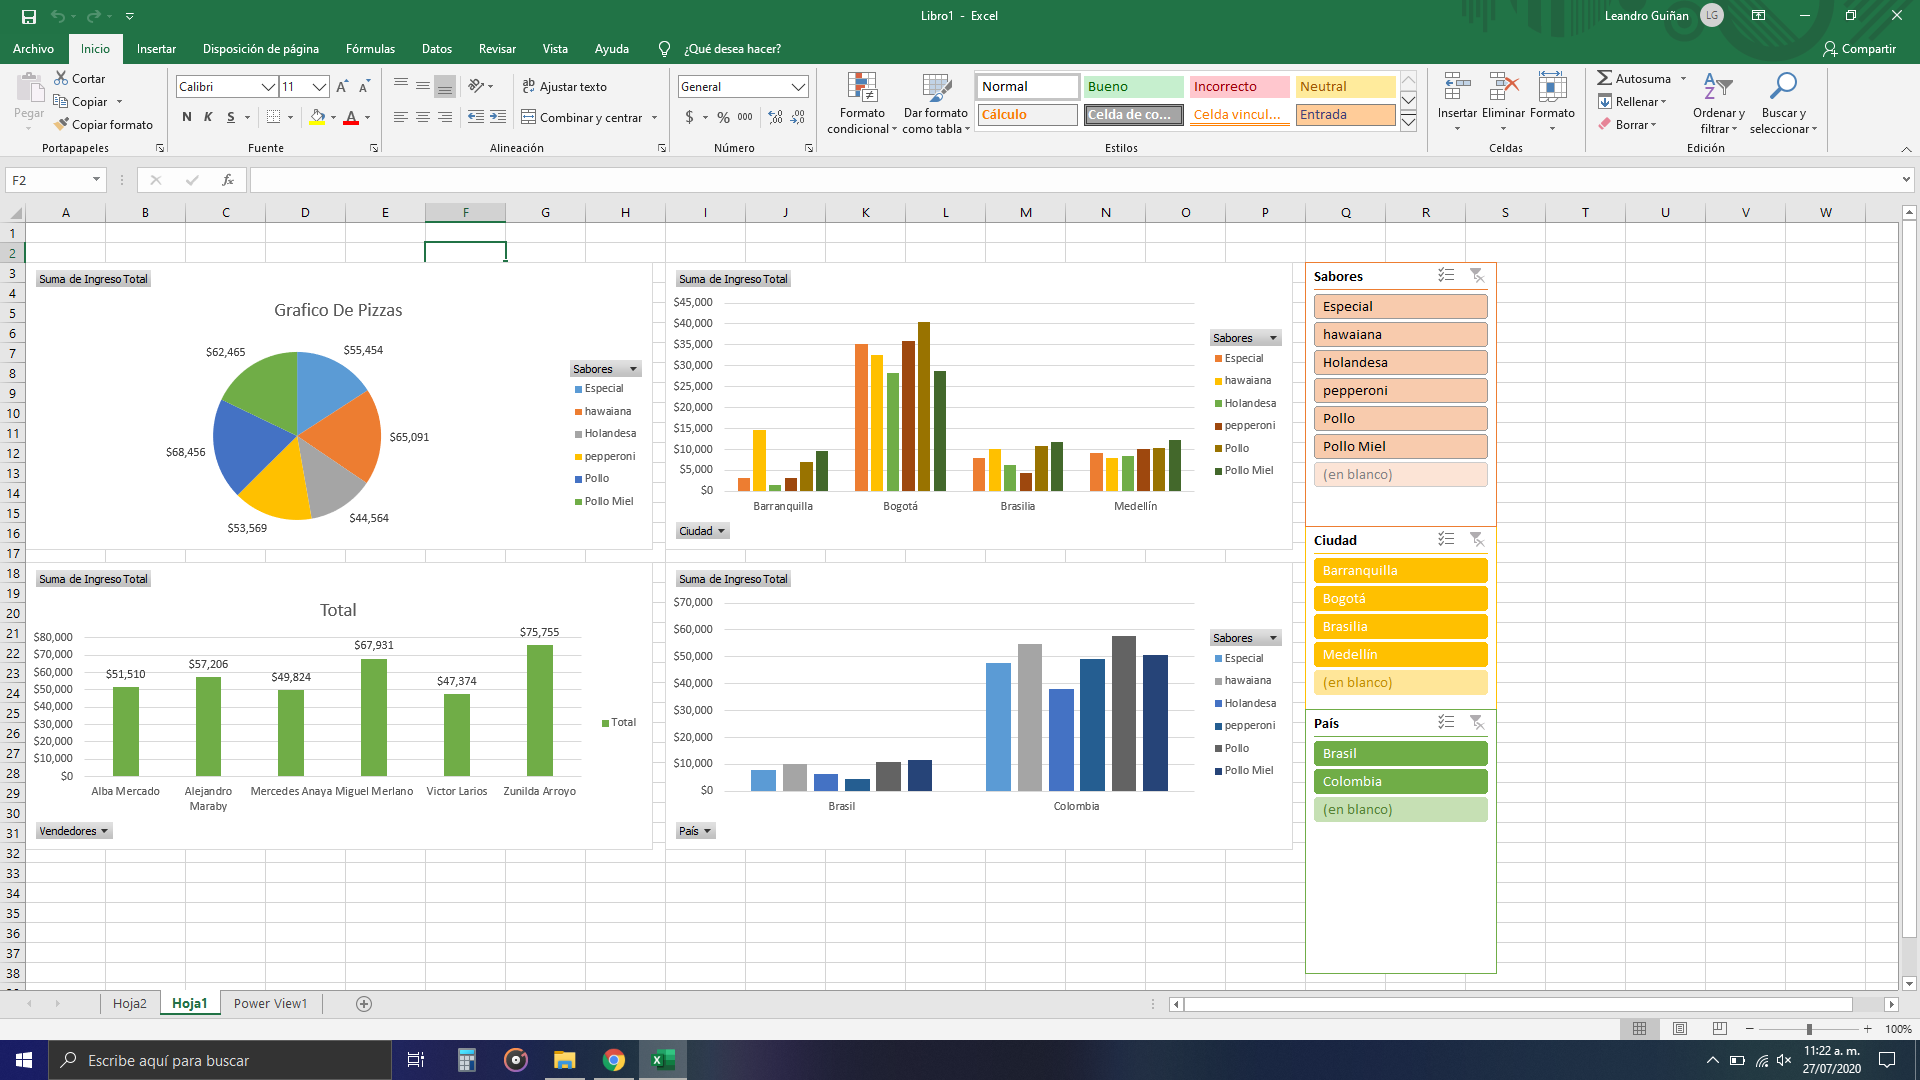Viewport: 1920px width, 1080px height.
Task: Click the Autosuma sigma icon
Action: click(1604, 78)
